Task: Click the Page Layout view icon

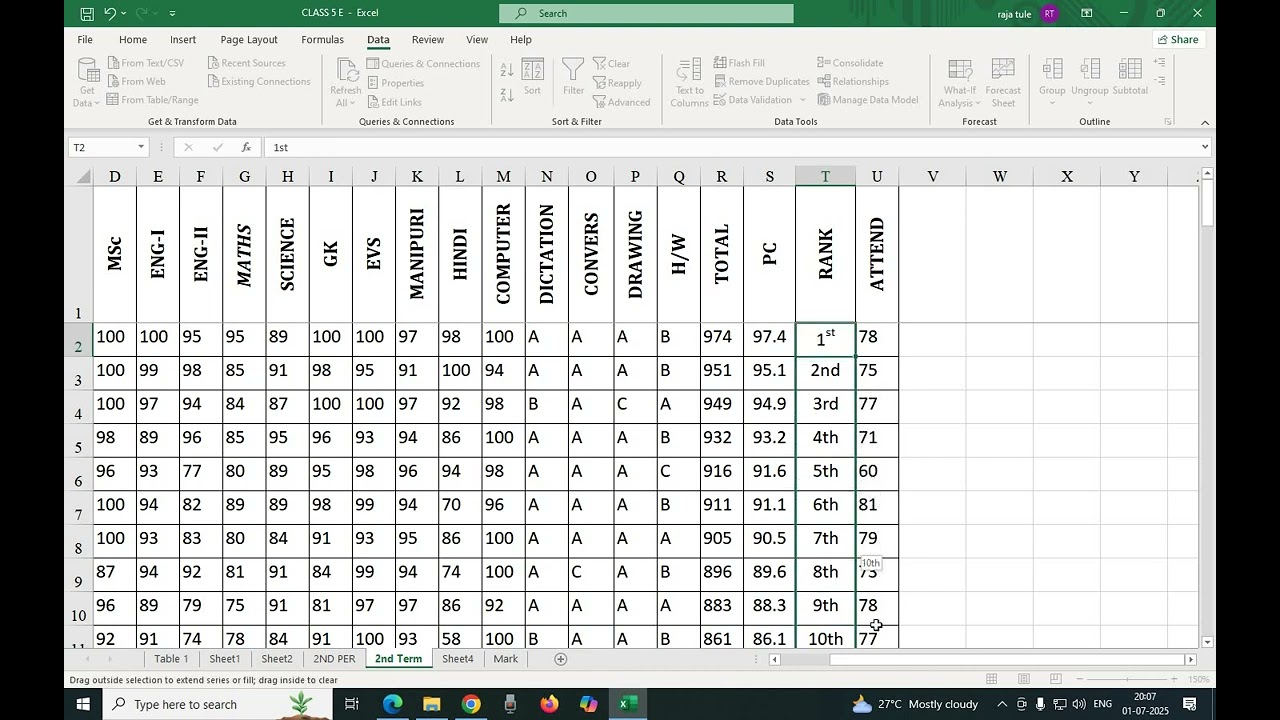Action: coord(1023,679)
